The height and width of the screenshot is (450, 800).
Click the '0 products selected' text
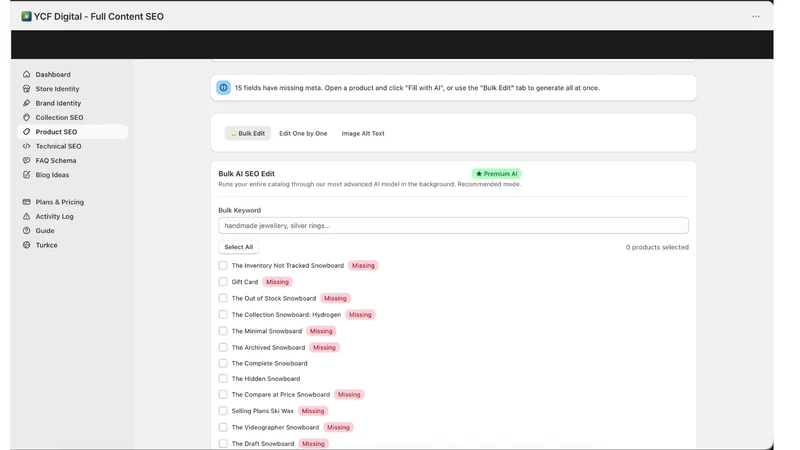tap(657, 247)
